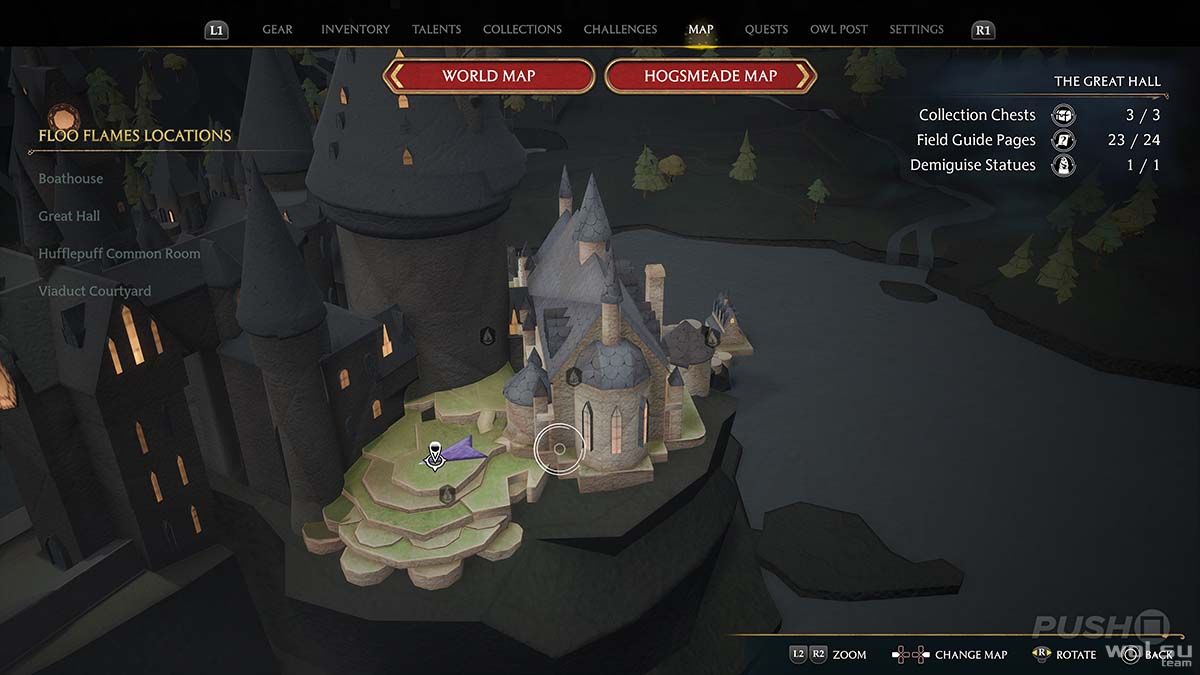Click the right-stick Rotate icon

click(1041, 654)
